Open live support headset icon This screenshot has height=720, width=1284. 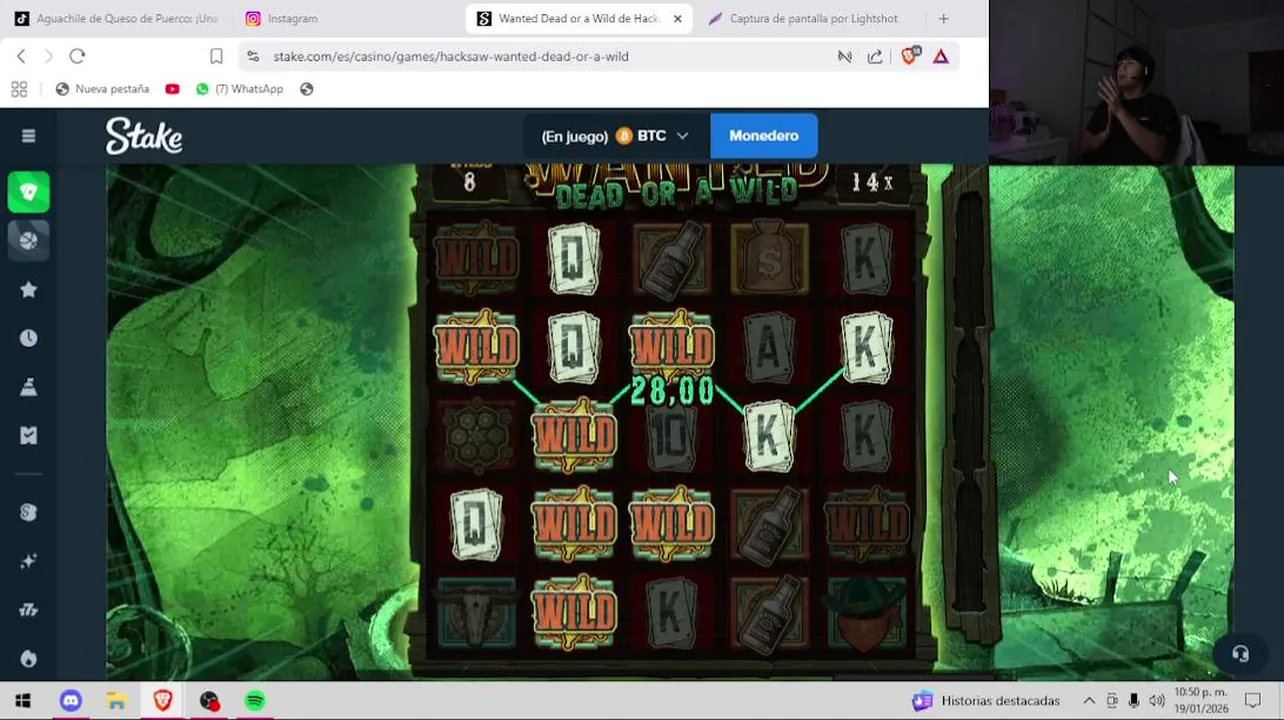(1240, 654)
